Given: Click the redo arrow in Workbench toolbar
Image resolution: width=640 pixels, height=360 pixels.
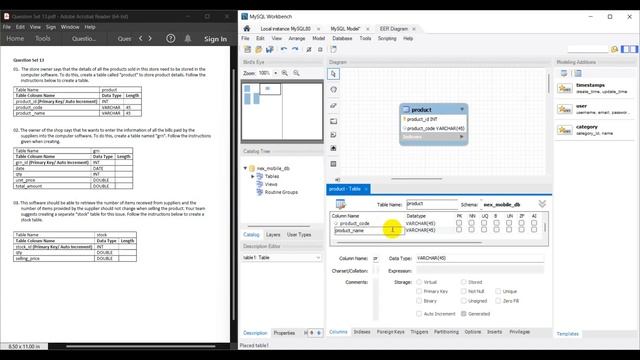Looking at the screenshot, I should (x=295, y=49).
